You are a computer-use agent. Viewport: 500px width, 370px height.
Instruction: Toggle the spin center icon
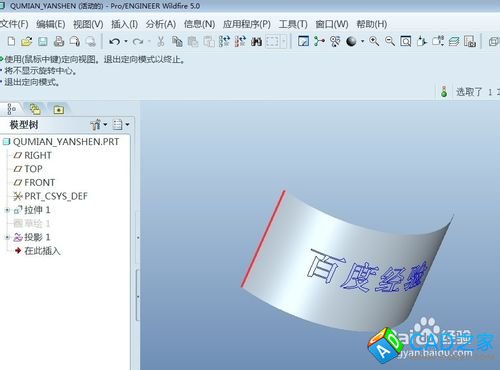(319, 41)
